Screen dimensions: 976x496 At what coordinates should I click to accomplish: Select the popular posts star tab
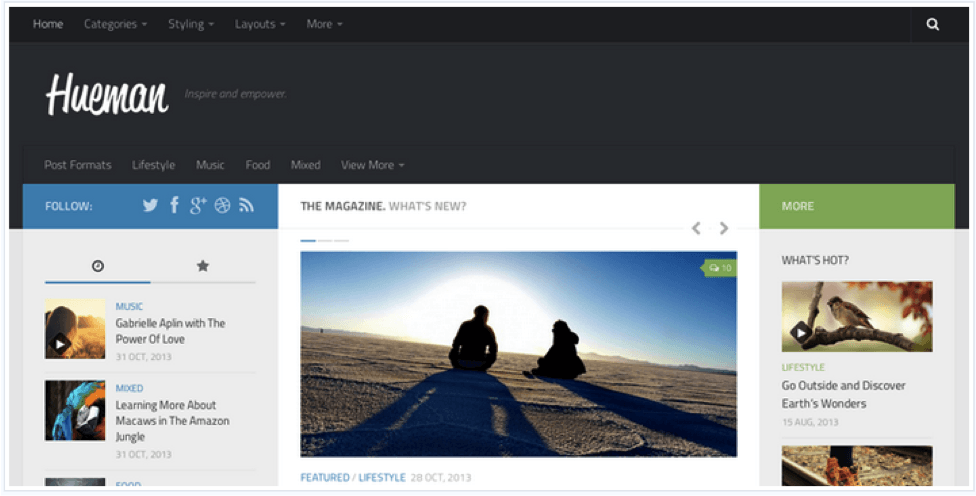[203, 266]
